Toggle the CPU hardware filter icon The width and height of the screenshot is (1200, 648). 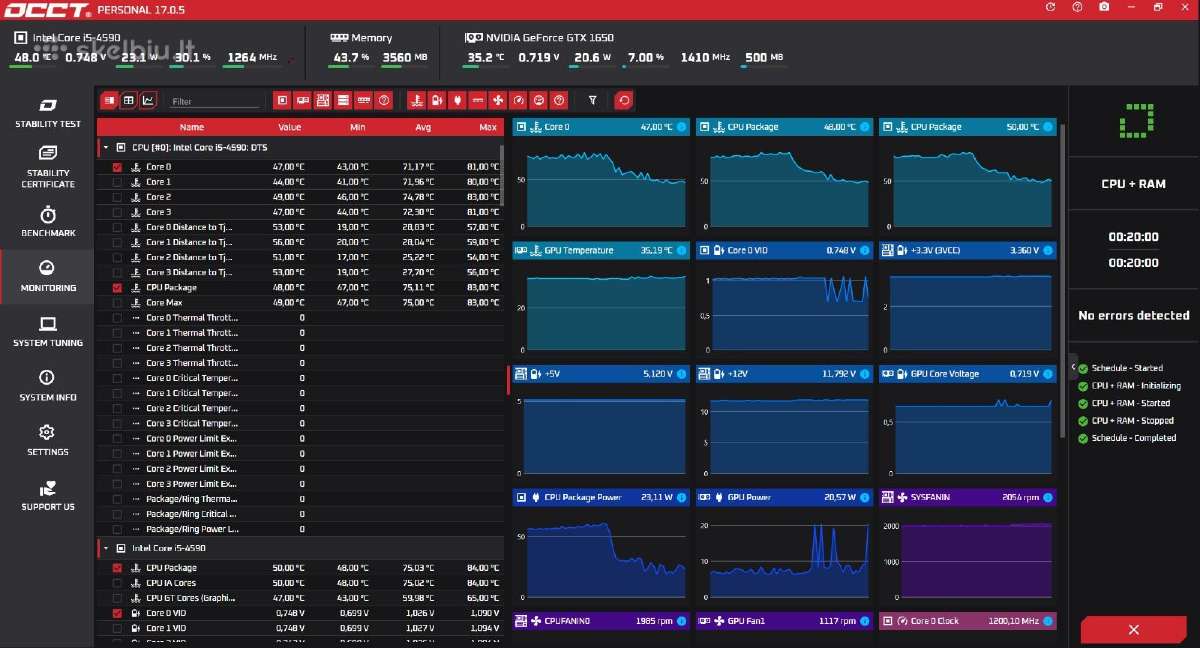pyautogui.click(x=282, y=100)
